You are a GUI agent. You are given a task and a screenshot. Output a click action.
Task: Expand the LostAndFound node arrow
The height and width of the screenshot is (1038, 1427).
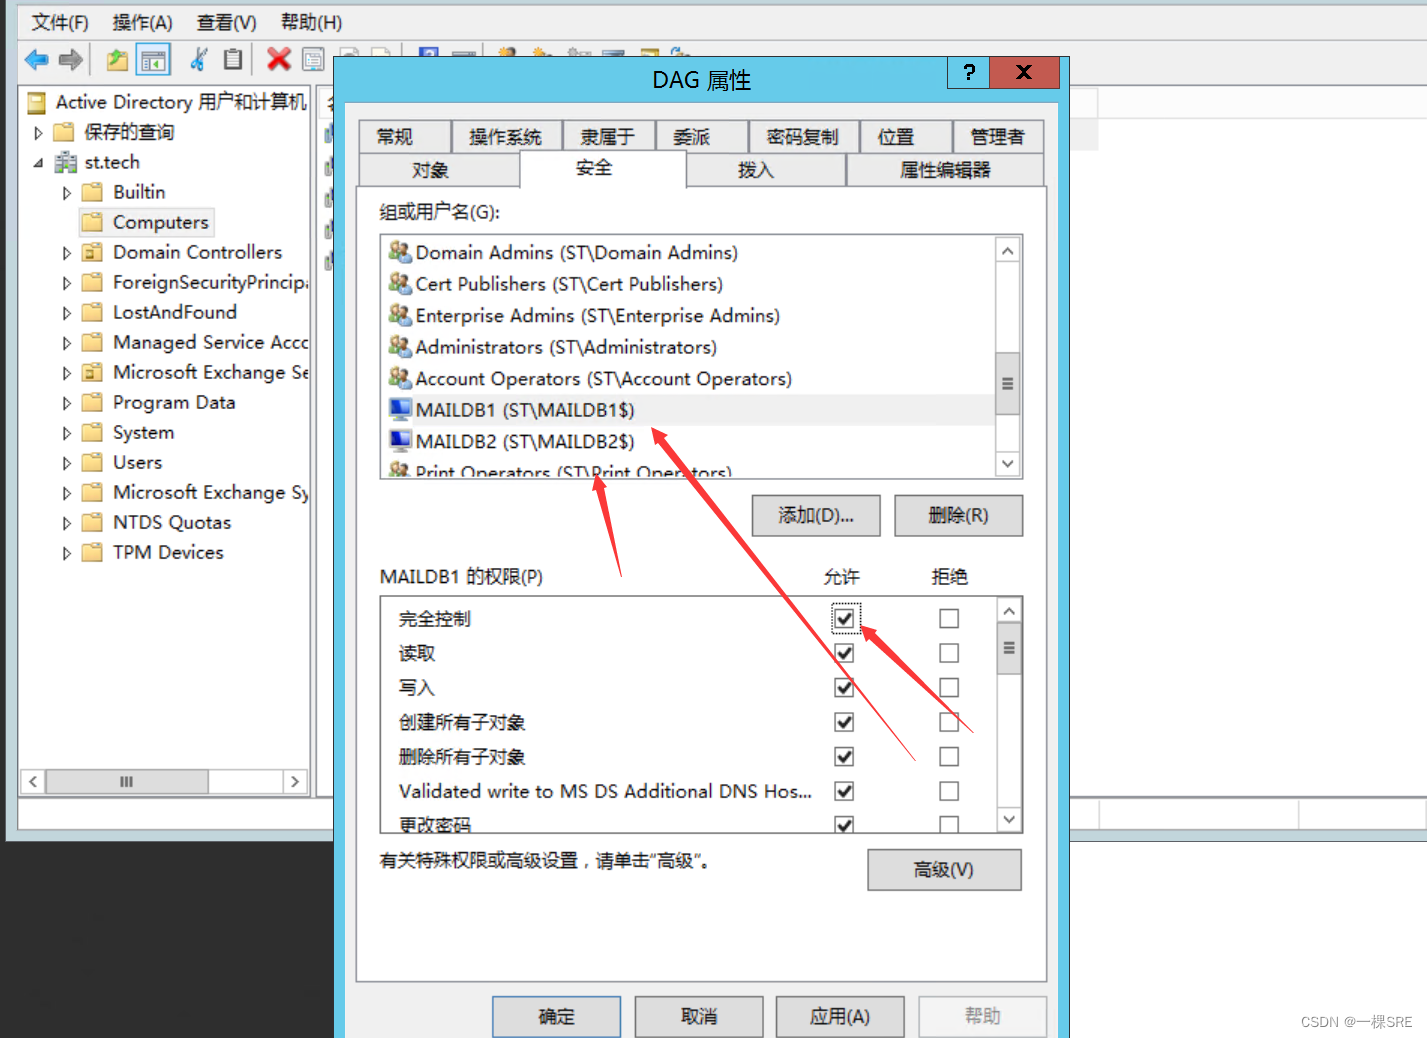tap(66, 312)
